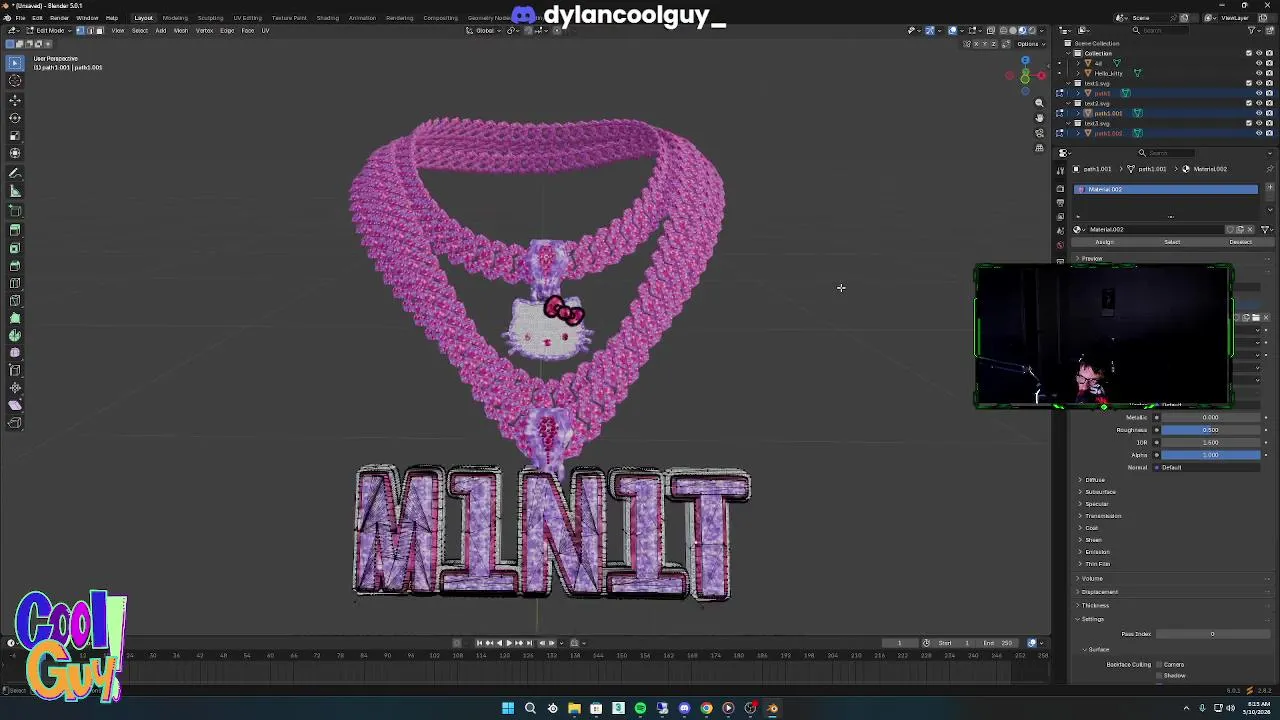Select the Rotate tool in the left toolbar
1280x720 pixels.
pyautogui.click(x=15, y=118)
